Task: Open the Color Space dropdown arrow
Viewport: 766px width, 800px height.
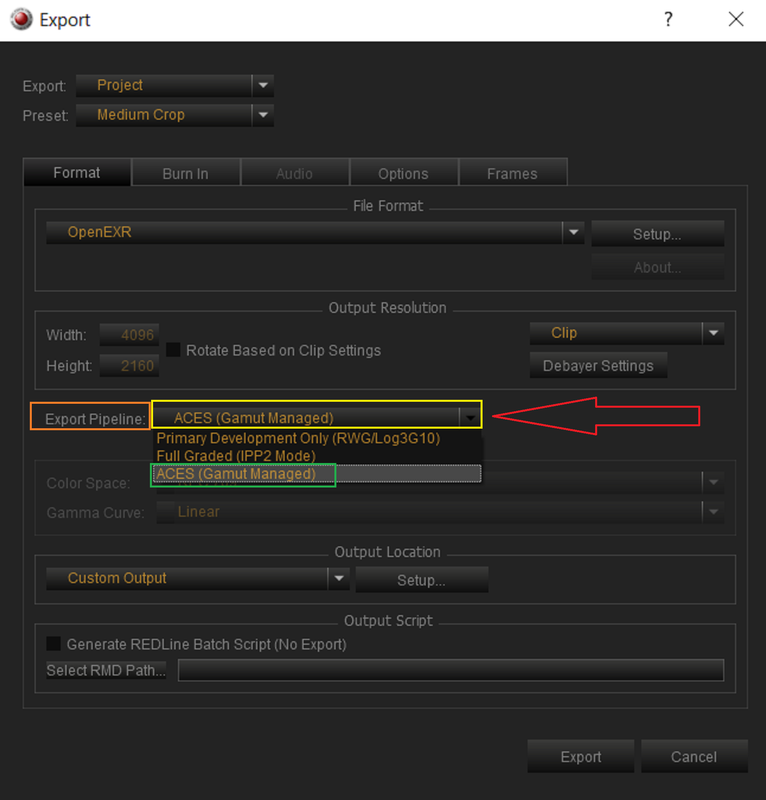Action: point(713,482)
